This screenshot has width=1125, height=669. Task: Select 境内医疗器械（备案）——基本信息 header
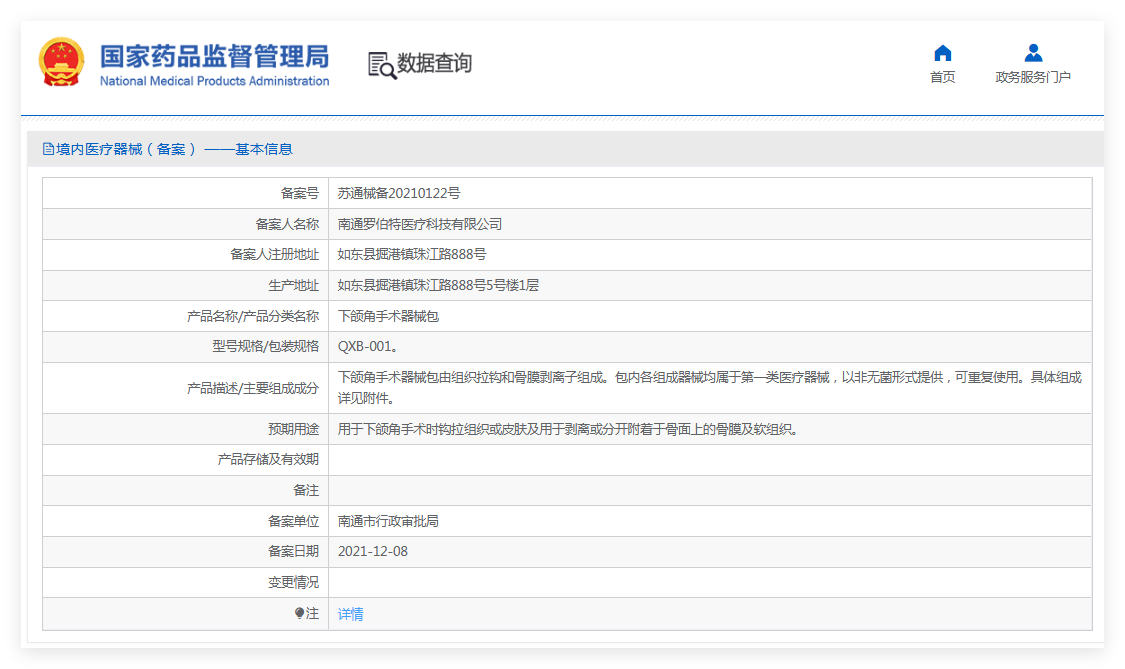pyautogui.click(x=174, y=149)
